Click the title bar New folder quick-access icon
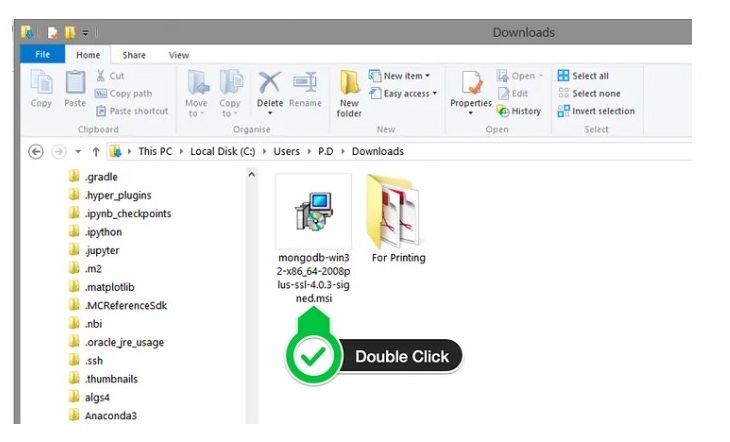Screen dimensions: 730x442 [70, 33]
